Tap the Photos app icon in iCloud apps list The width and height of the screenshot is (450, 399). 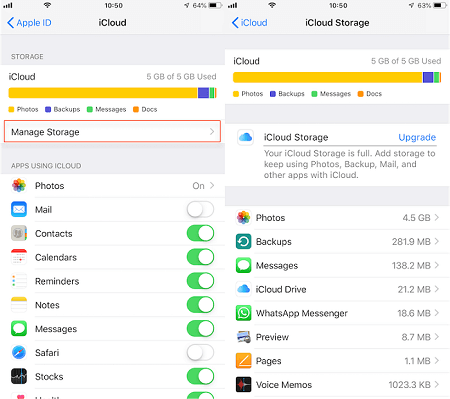point(19,185)
